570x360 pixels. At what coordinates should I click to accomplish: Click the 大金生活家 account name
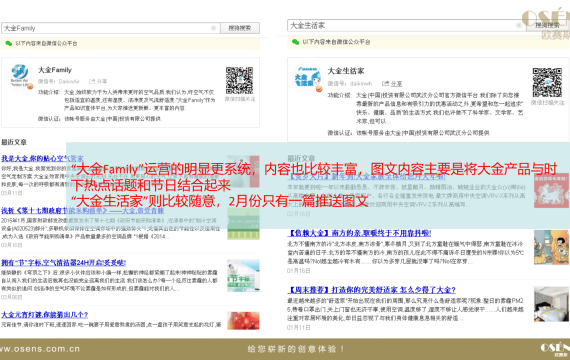point(346,71)
